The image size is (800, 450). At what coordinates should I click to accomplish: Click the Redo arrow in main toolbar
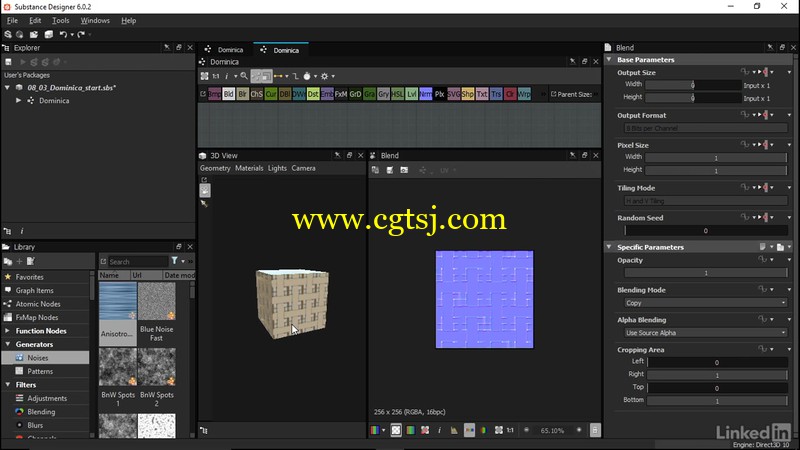coord(81,34)
